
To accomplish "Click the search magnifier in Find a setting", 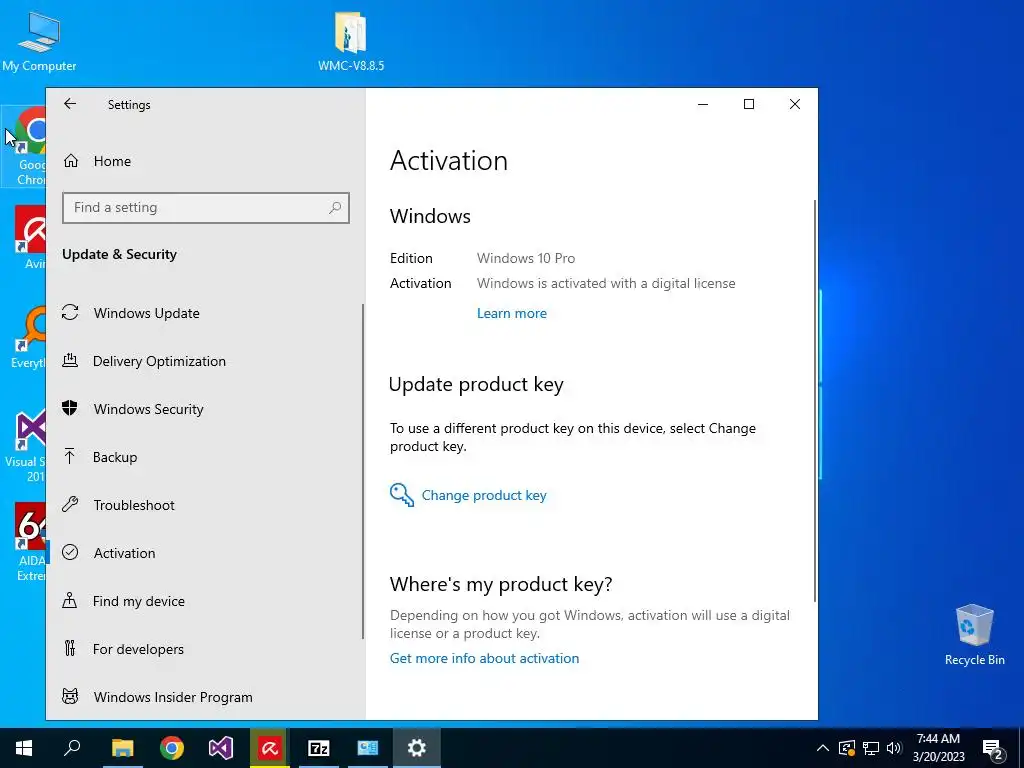I will pos(334,208).
